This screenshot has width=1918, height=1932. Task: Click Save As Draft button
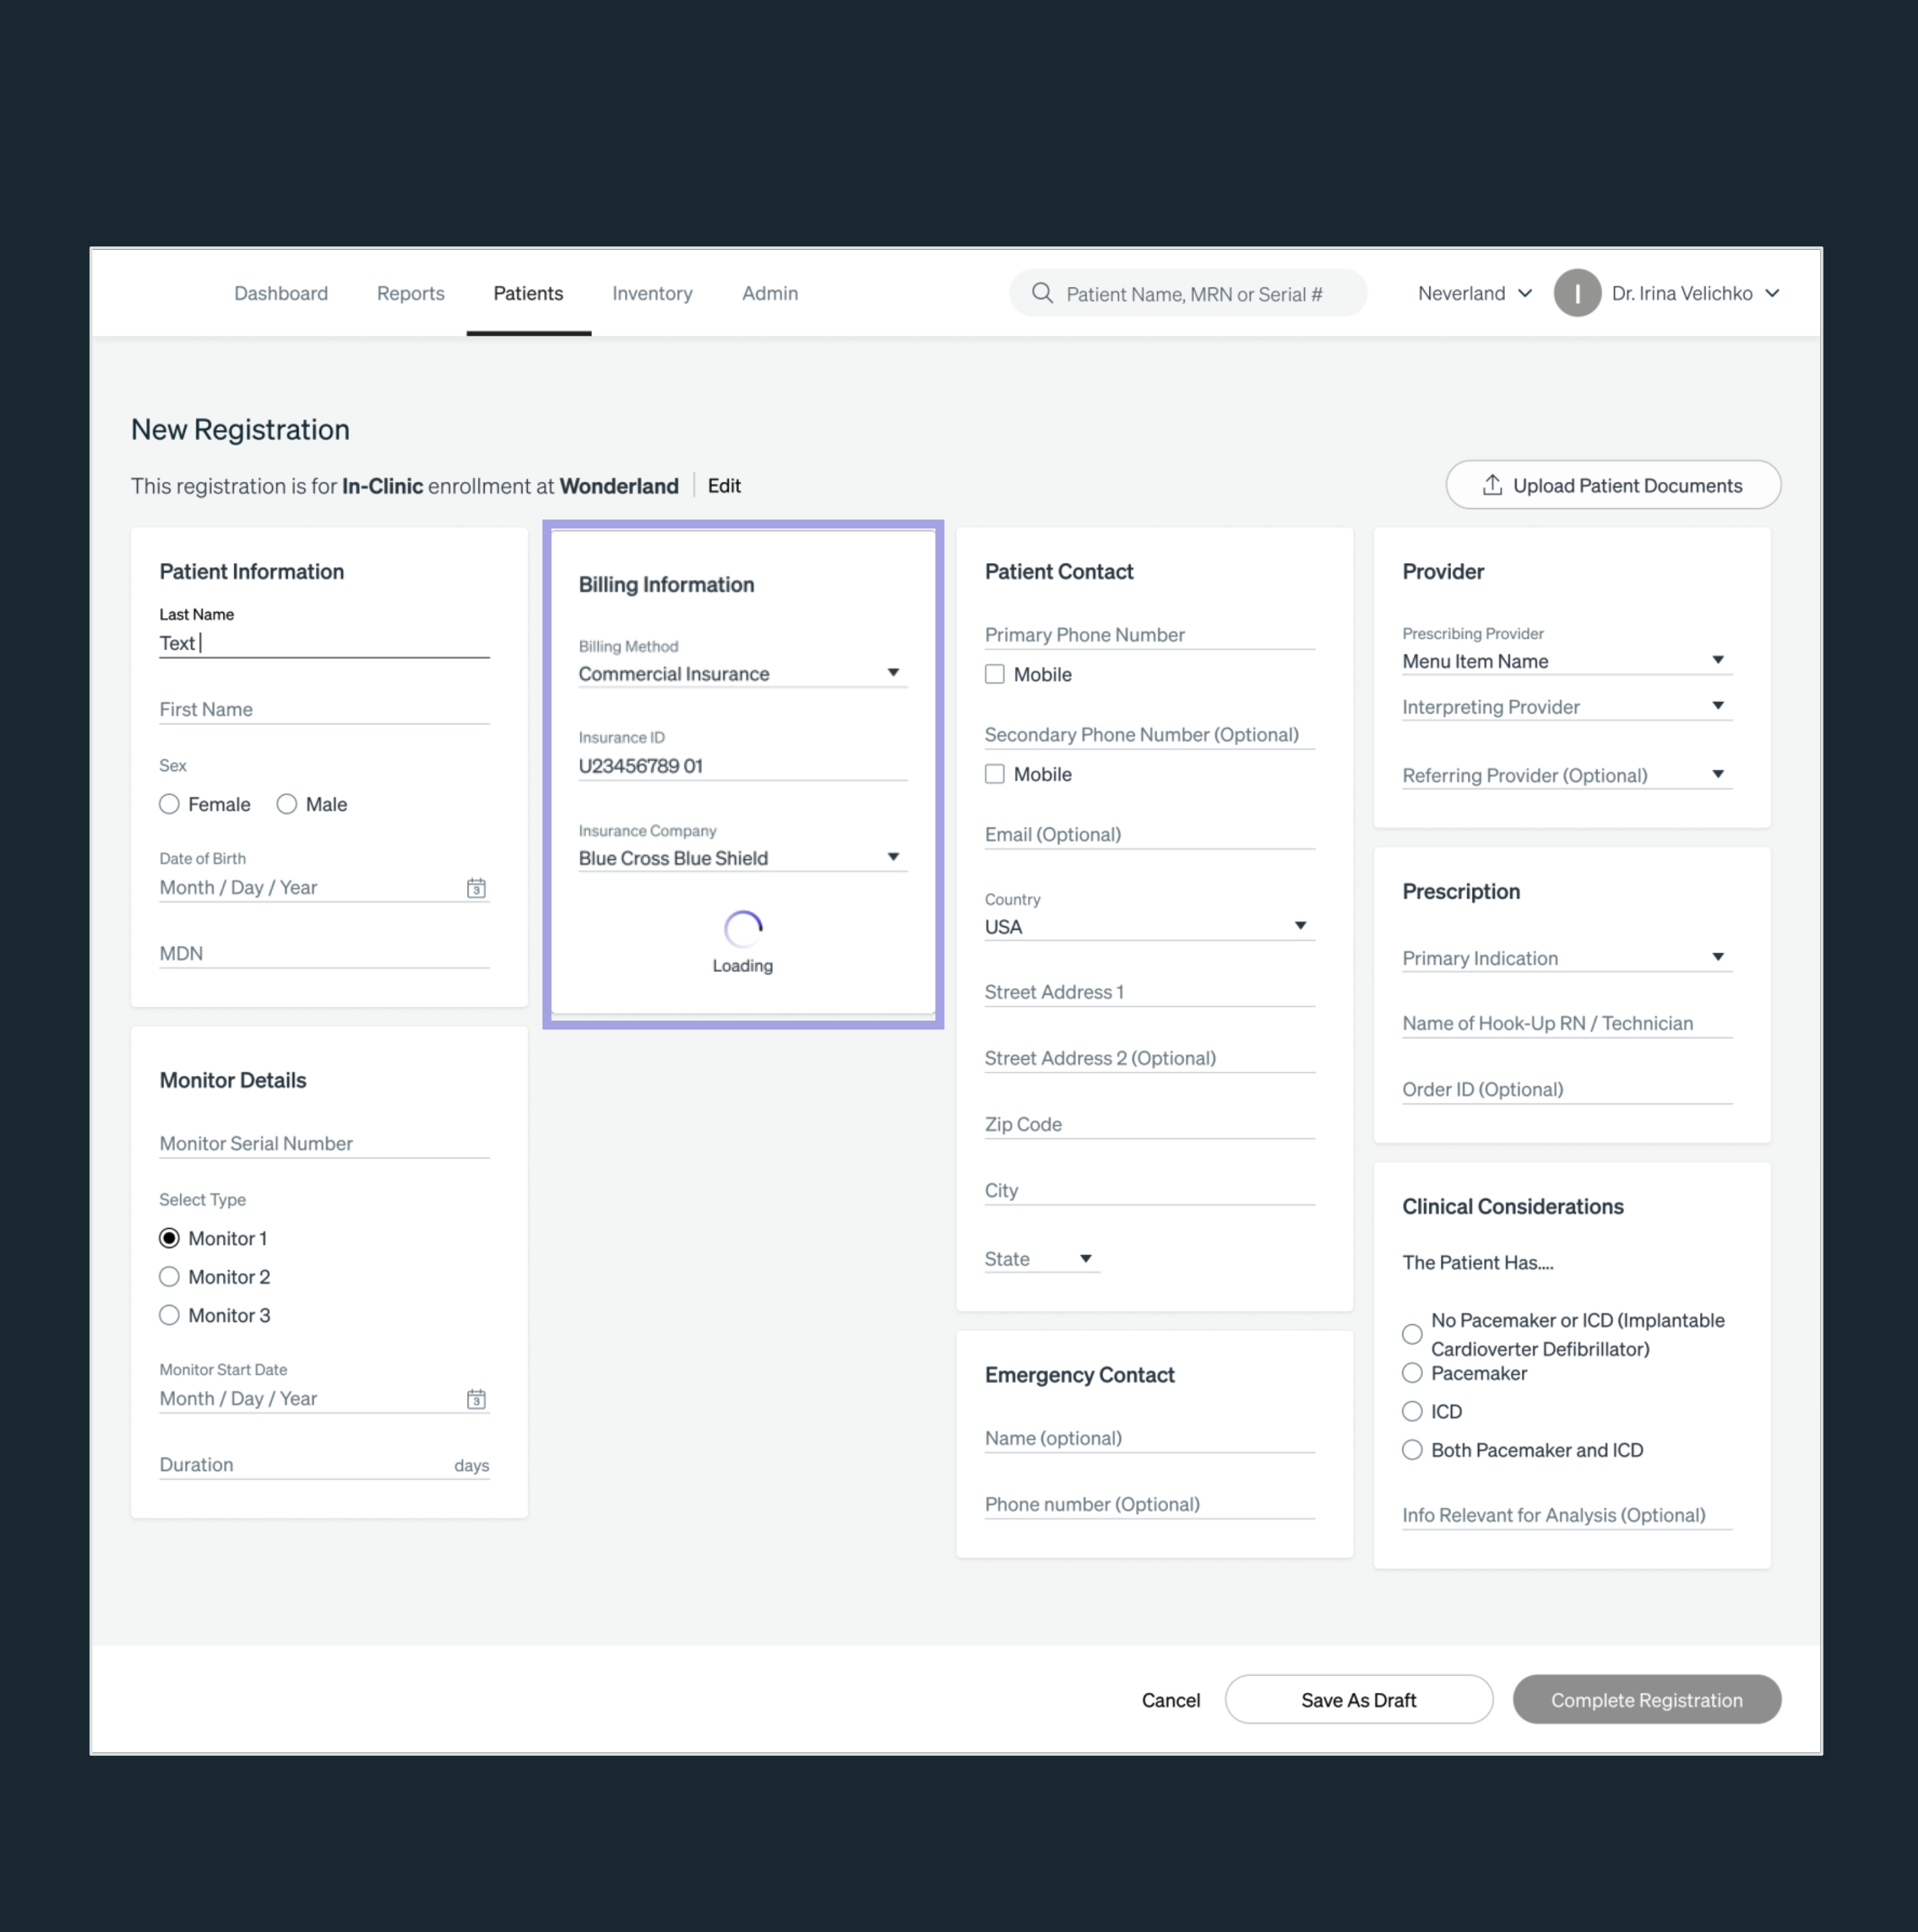tap(1358, 1700)
